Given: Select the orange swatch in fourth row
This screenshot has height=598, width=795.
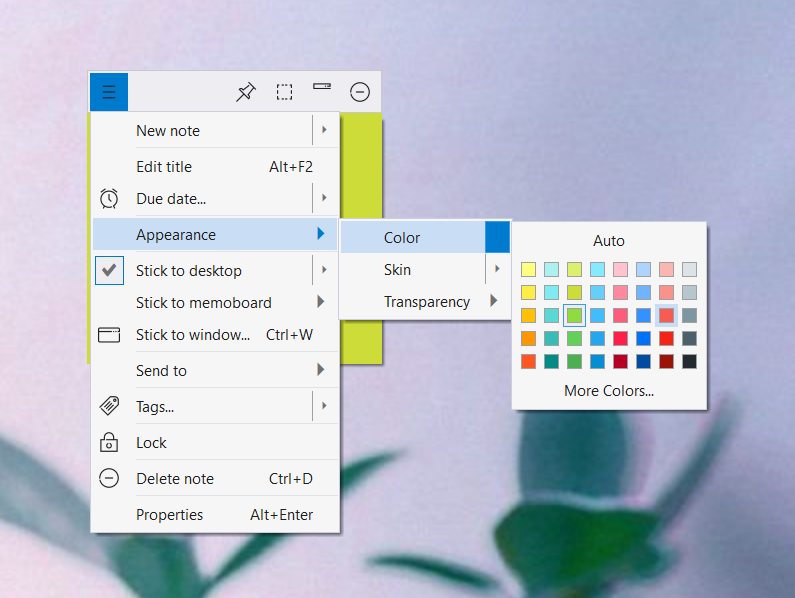Looking at the screenshot, I should click(528, 338).
